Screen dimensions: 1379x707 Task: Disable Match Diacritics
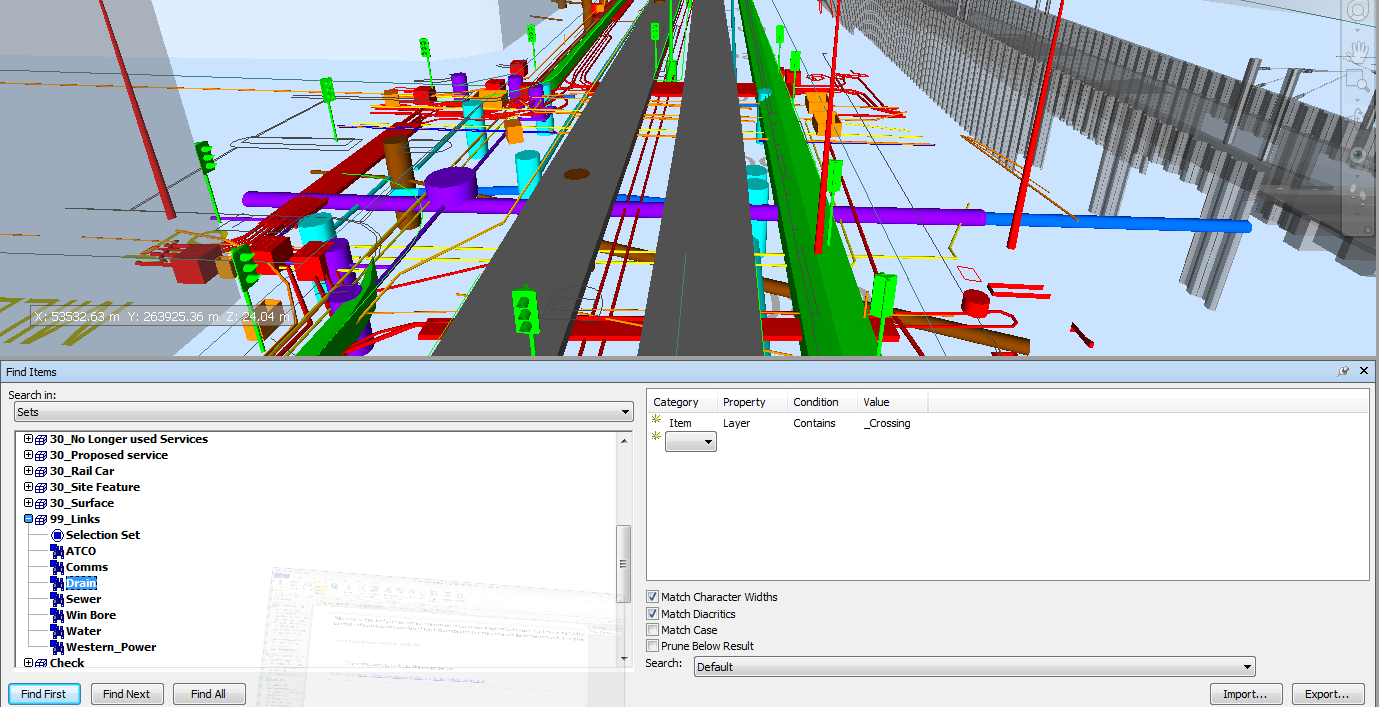tap(653, 613)
